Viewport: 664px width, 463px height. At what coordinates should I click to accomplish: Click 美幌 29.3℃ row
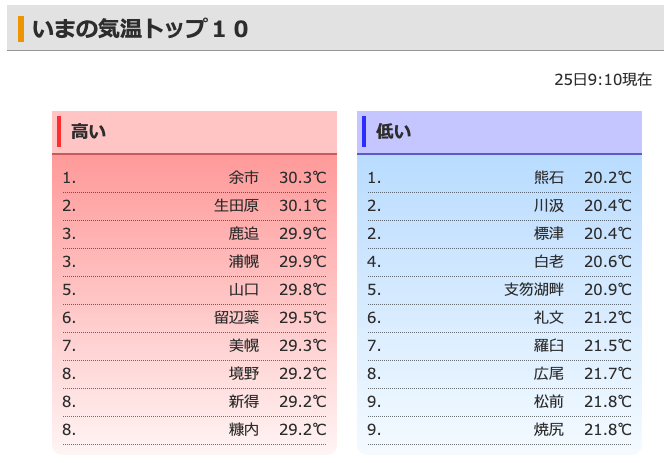coord(194,346)
